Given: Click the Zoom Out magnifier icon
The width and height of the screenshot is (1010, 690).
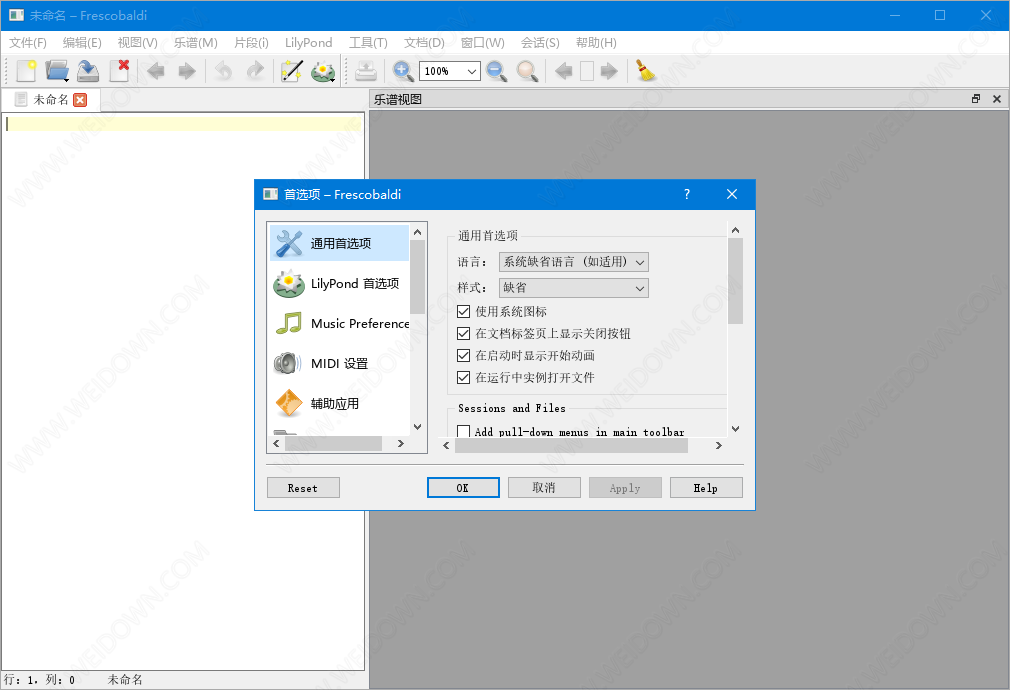Looking at the screenshot, I should (x=497, y=71).
